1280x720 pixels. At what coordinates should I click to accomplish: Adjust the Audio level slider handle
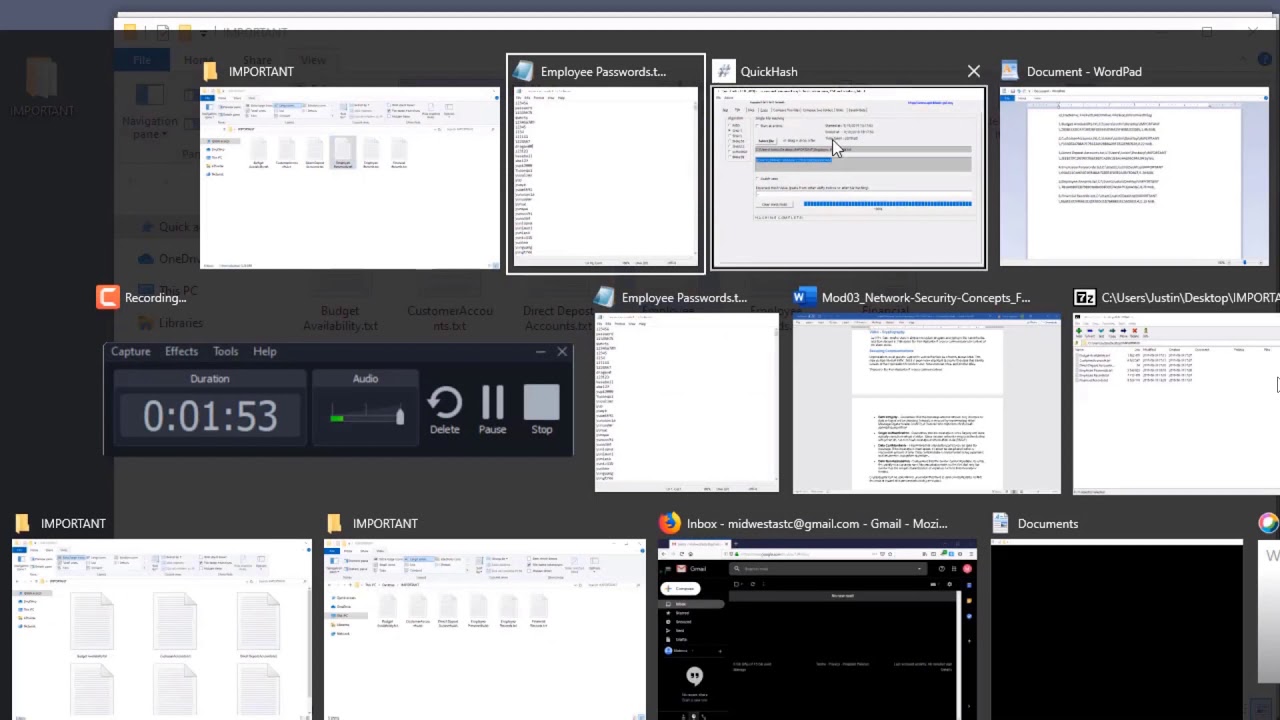tap(399, 416)
